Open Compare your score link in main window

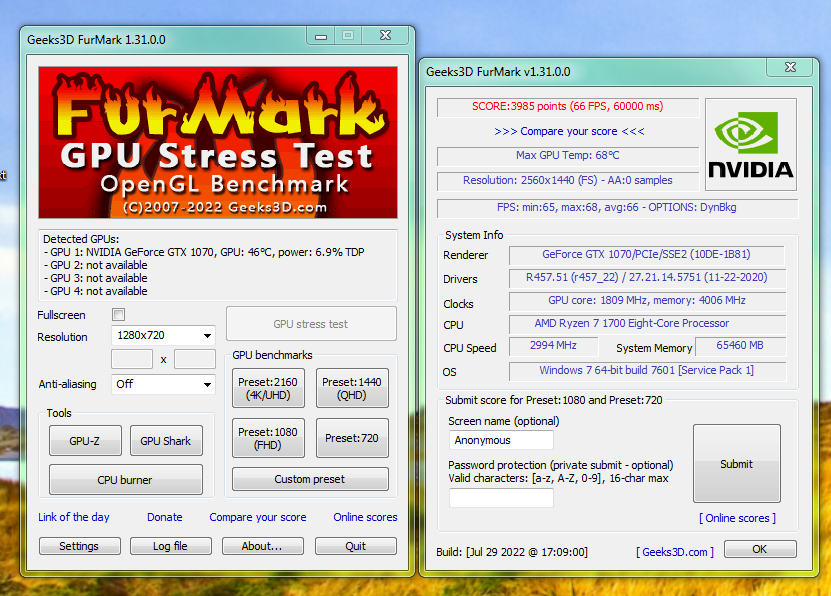click(x=258, y=517)
